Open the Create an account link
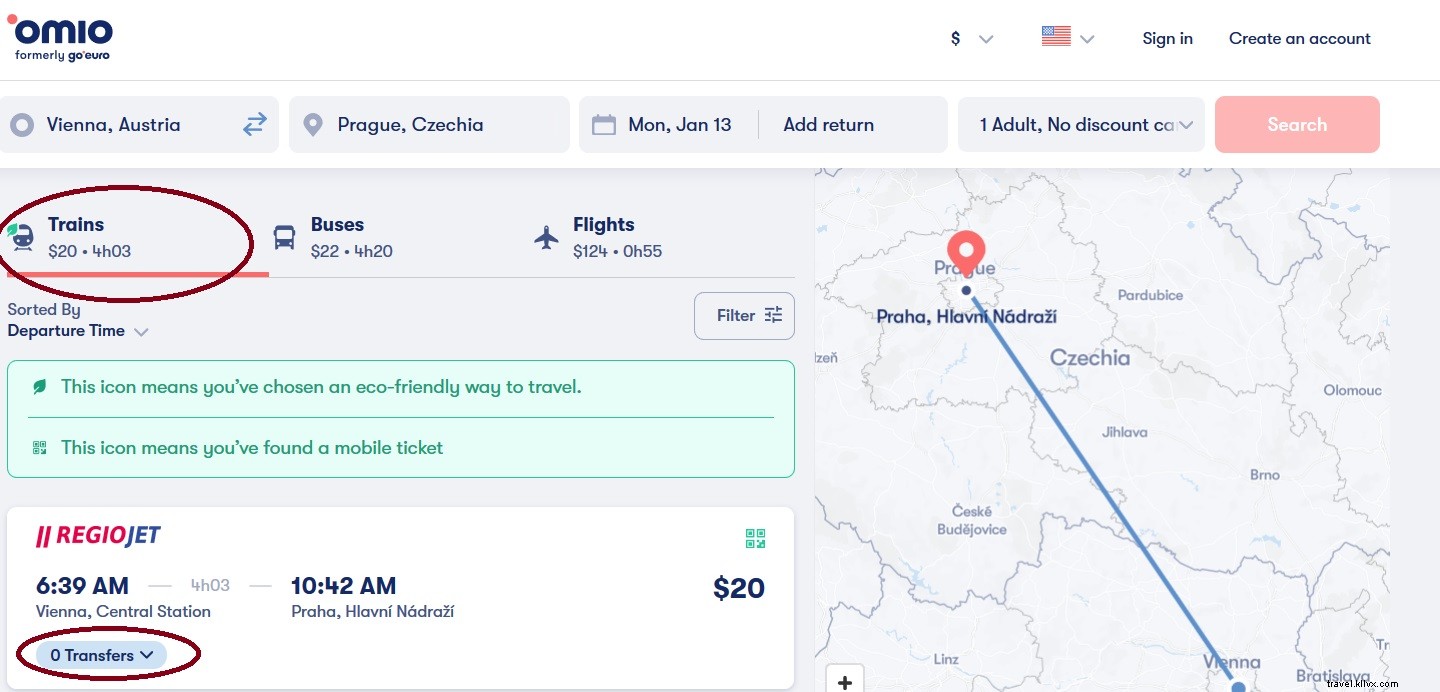The height and width of the screenshot is (692, 1440). tap(1299, 38)
